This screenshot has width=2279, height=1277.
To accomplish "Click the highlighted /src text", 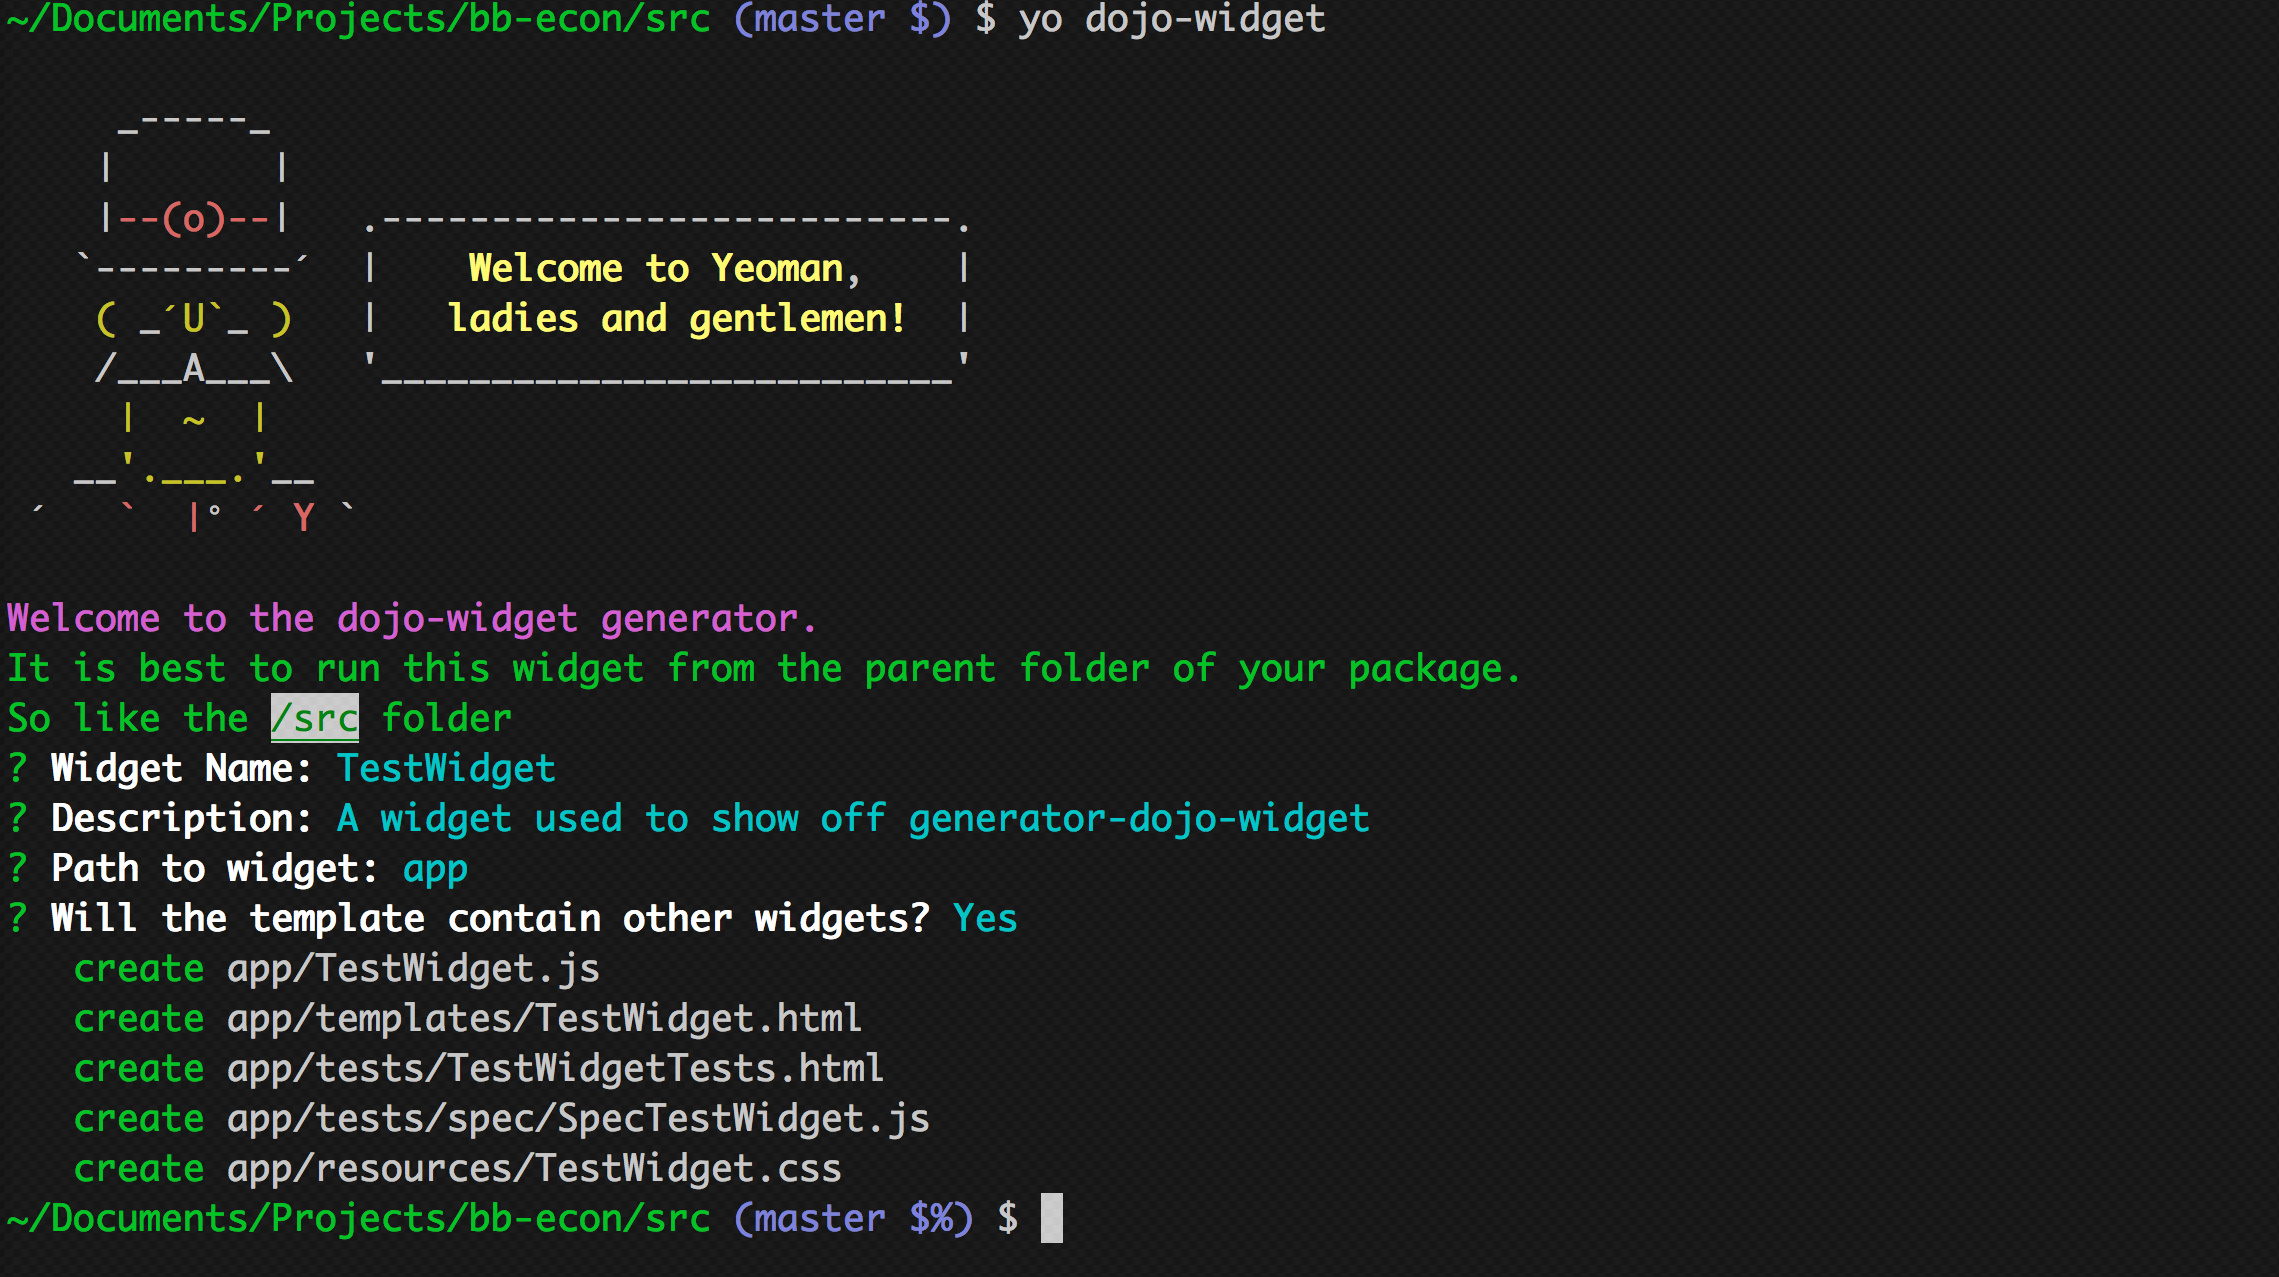I will coord(314,718).
